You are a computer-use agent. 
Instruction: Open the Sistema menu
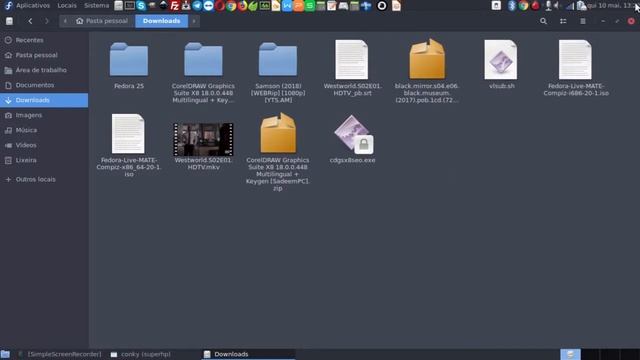click(x=97, y=6)
